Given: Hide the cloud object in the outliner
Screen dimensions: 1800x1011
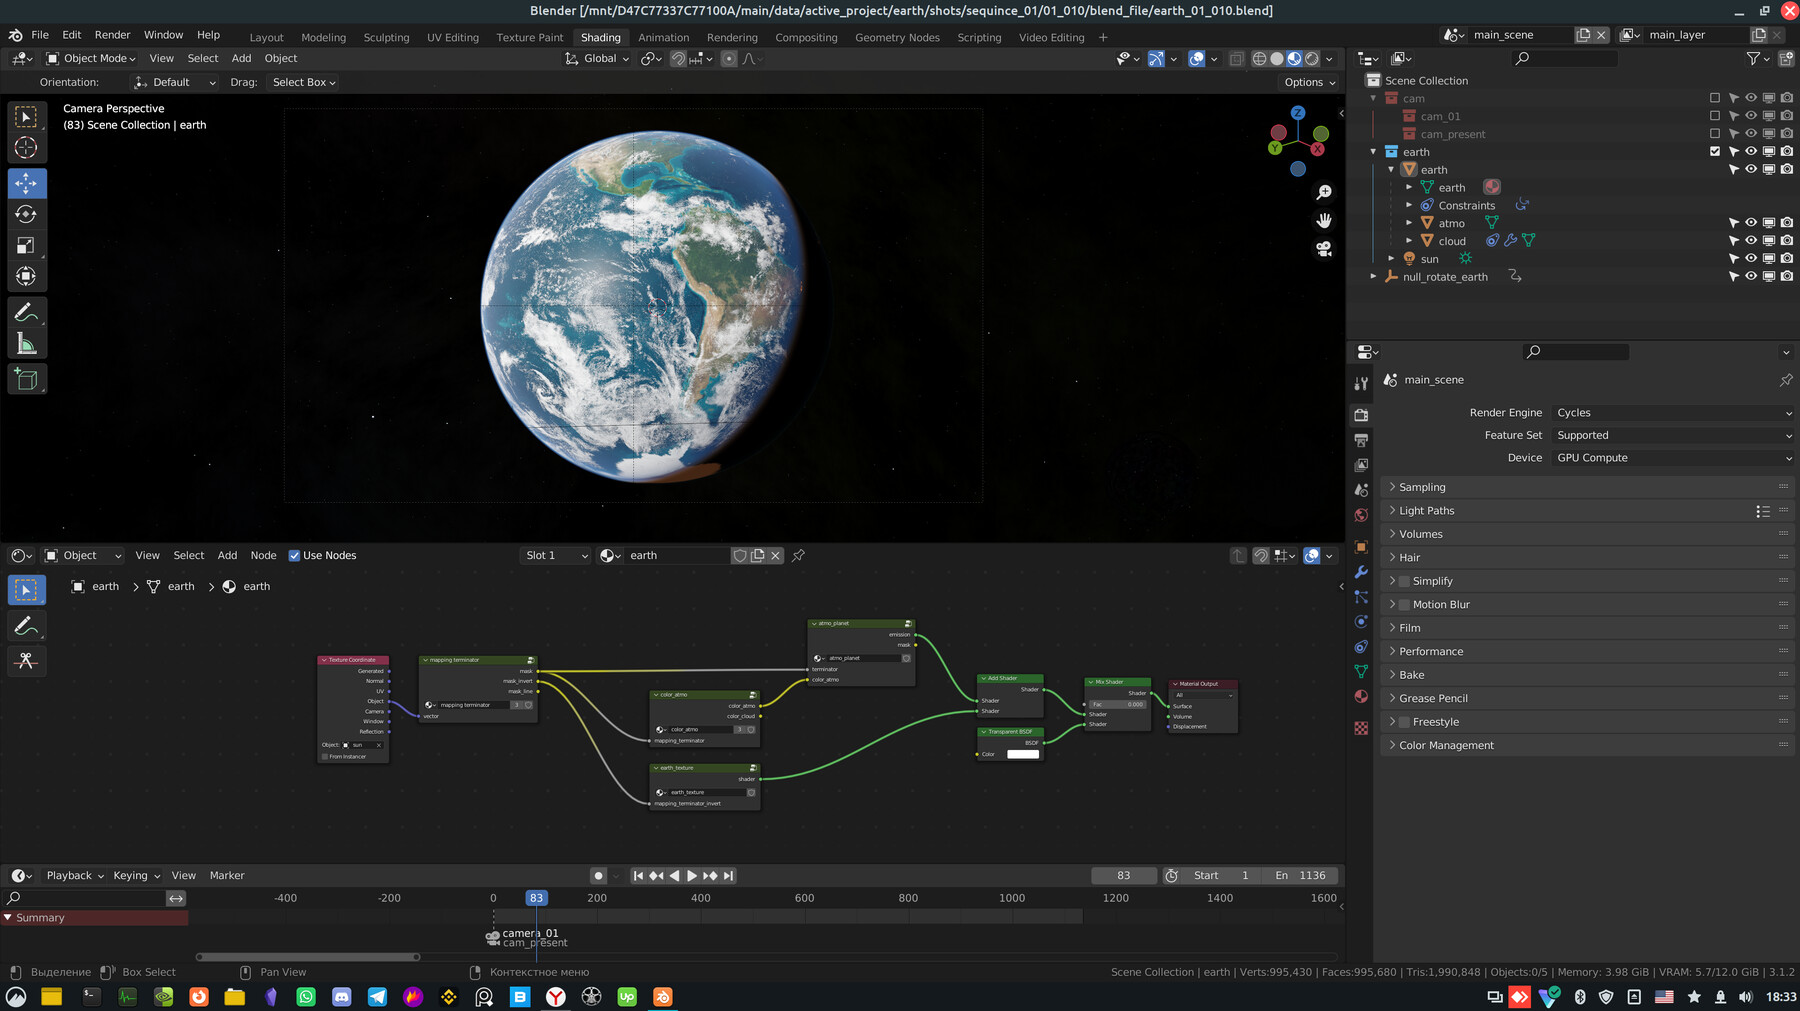Looking at the screenshot, I should (x=1751, y=240).
